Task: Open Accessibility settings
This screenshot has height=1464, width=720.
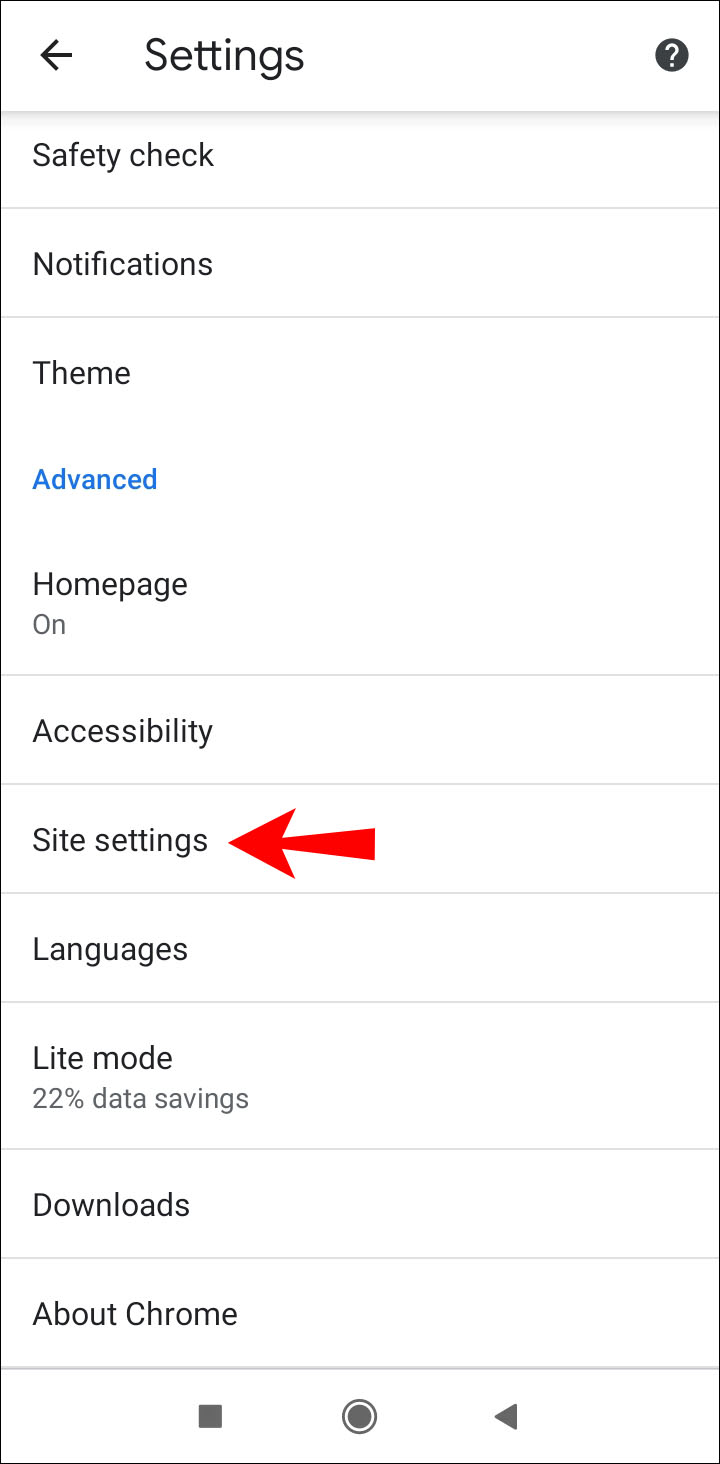Action: tap(360, 731)
